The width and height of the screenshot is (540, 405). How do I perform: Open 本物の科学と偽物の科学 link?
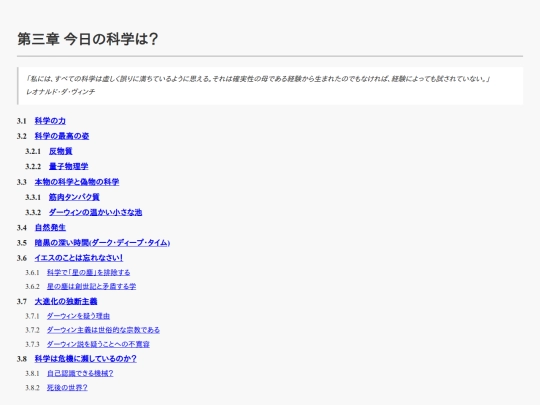(77, 182)
